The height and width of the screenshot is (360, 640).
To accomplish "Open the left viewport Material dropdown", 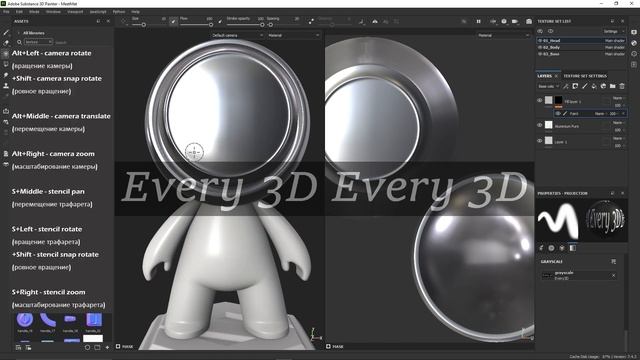I will (293, 36).
